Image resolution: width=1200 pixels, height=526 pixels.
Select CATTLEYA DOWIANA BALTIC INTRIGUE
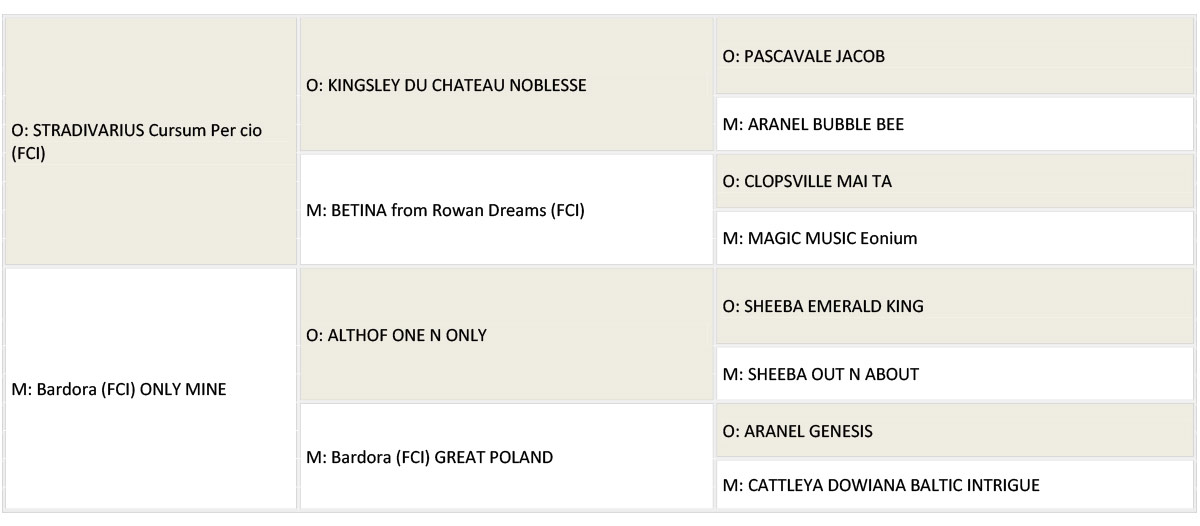(x=880, y=486)
